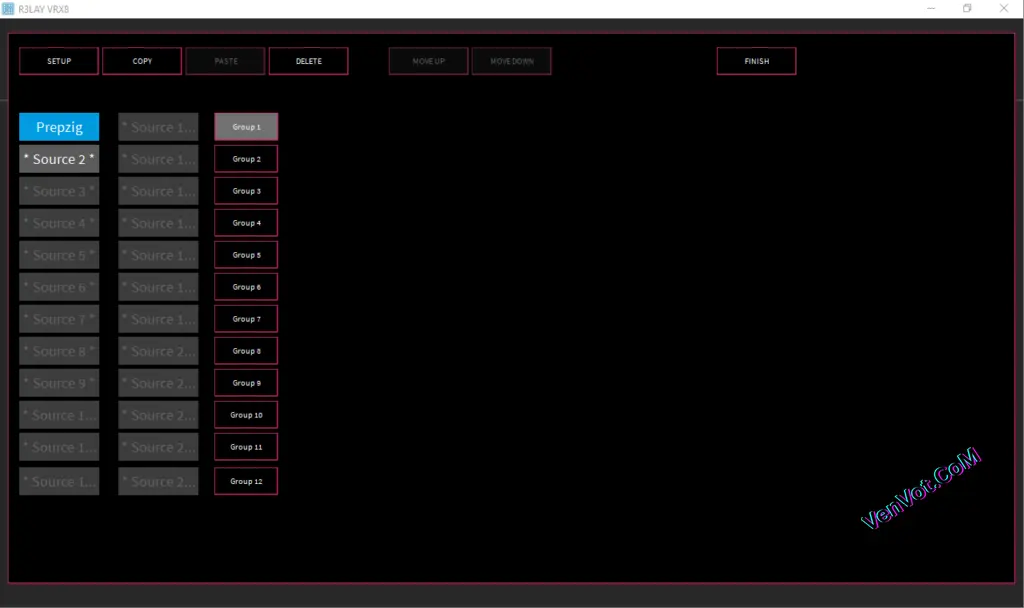
Task: Choose Group 7
Action: [246, 319]
